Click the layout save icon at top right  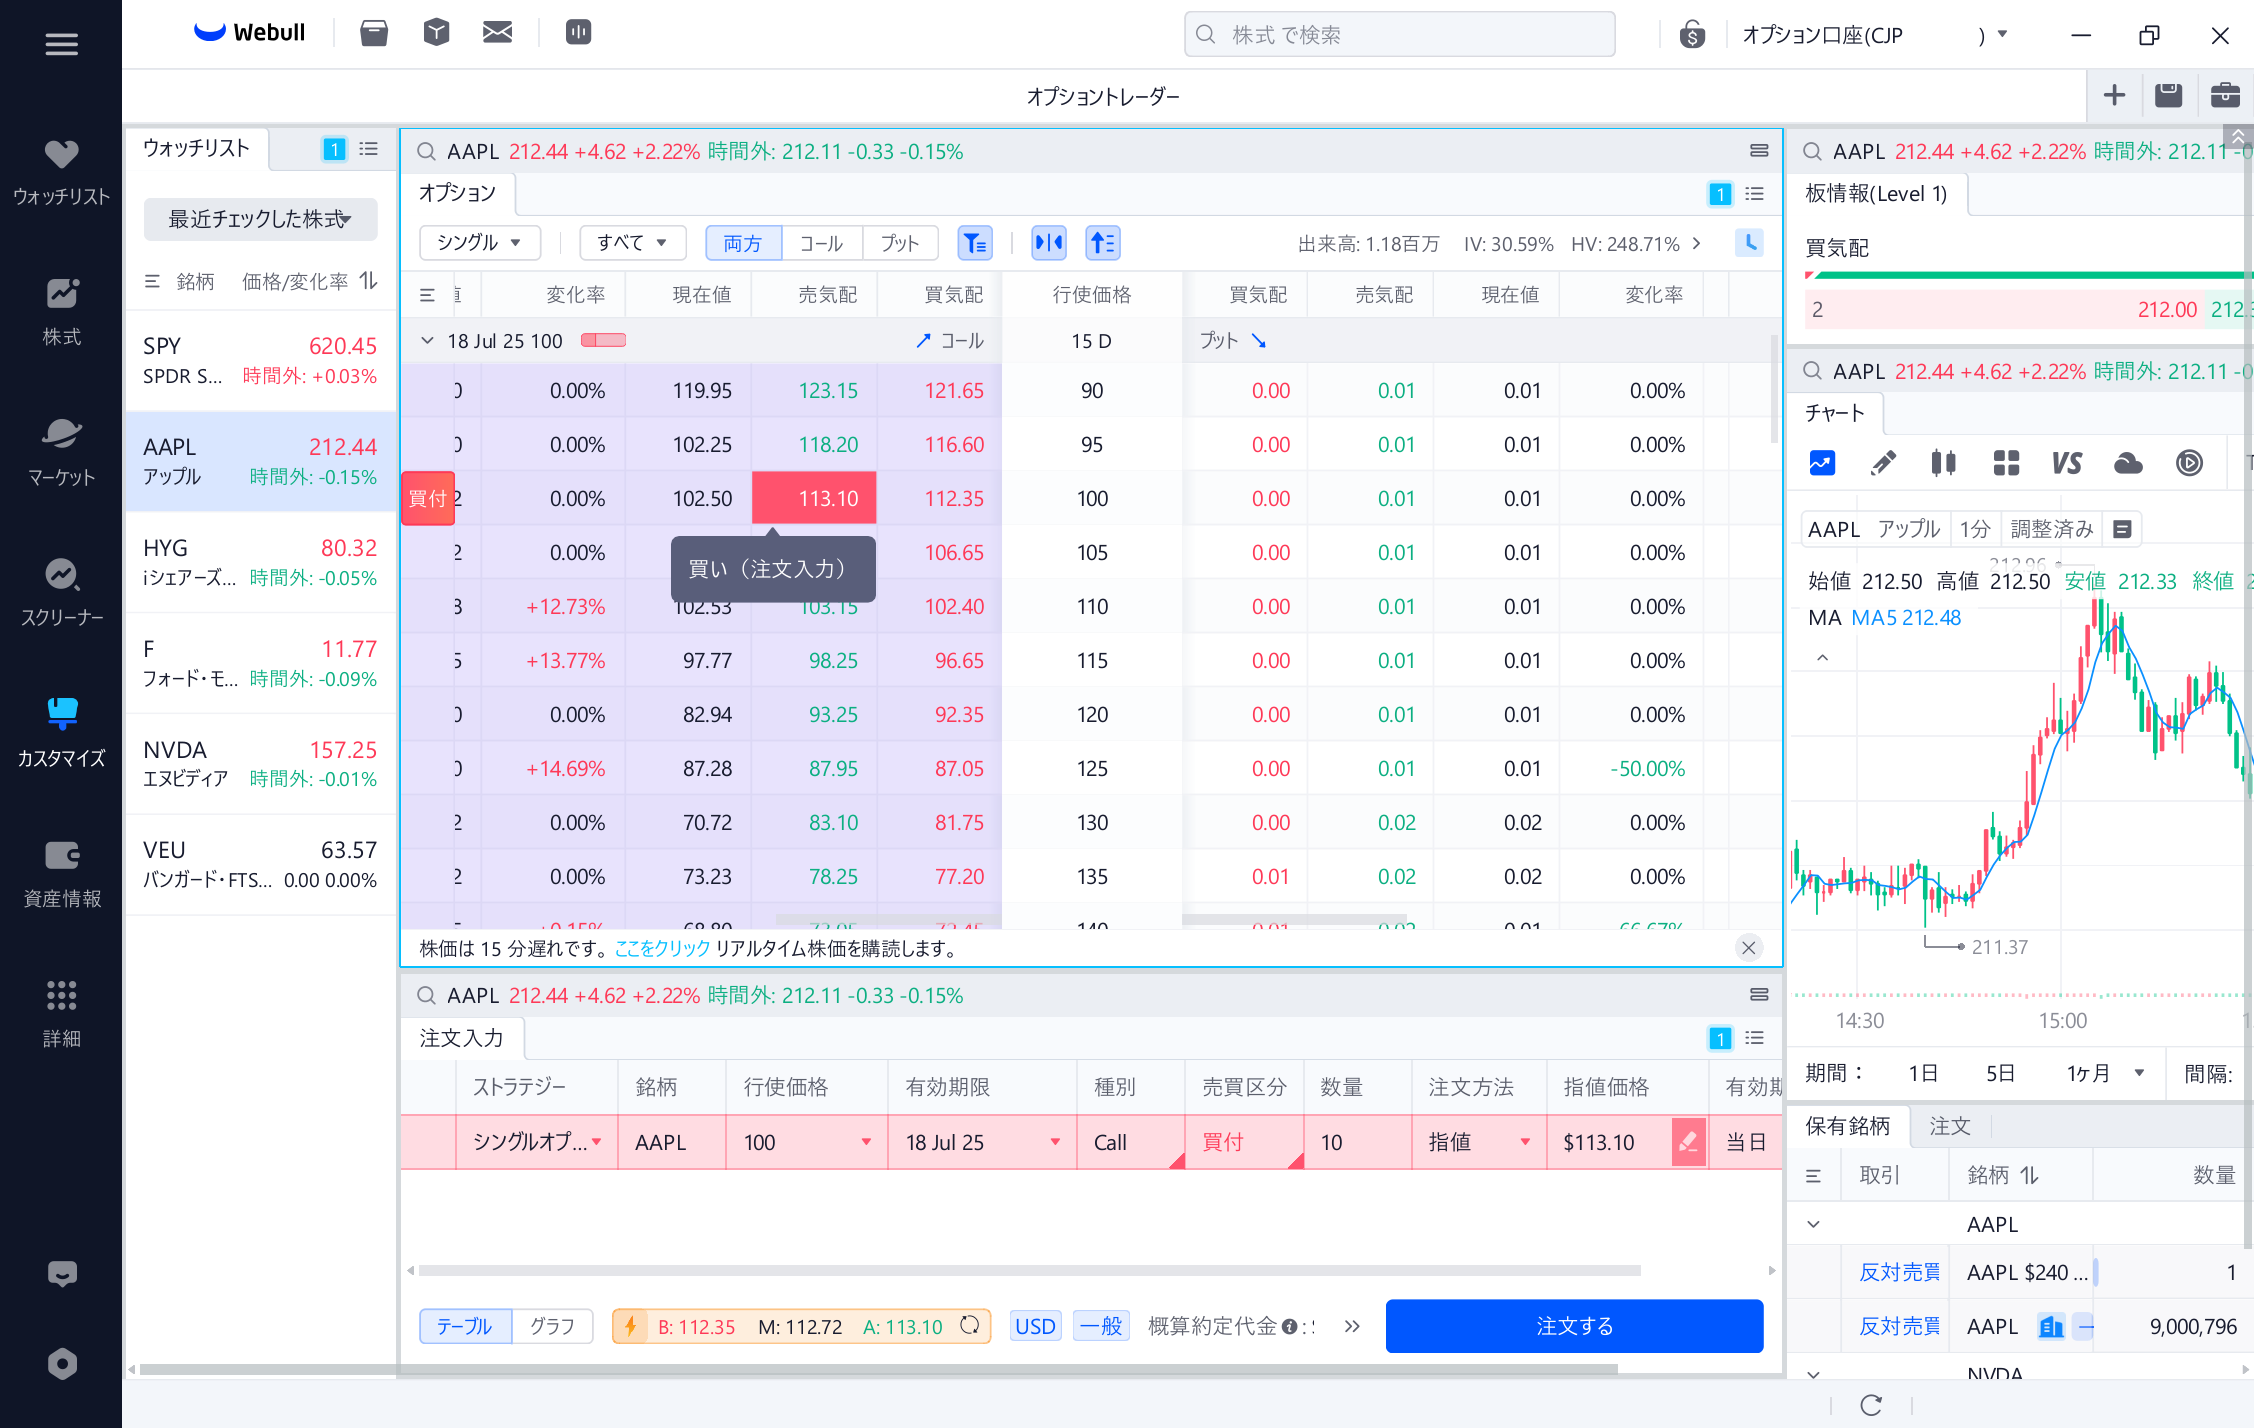coord(2168,95)
